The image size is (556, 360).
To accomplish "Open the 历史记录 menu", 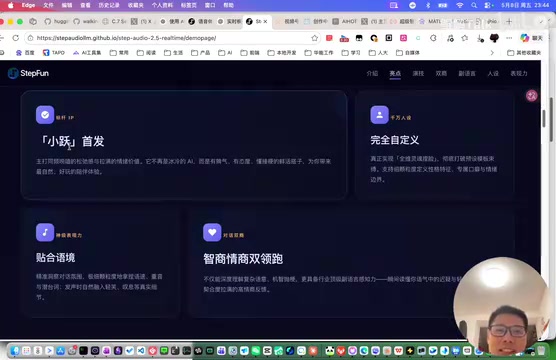I will click(x=109, y=5).
